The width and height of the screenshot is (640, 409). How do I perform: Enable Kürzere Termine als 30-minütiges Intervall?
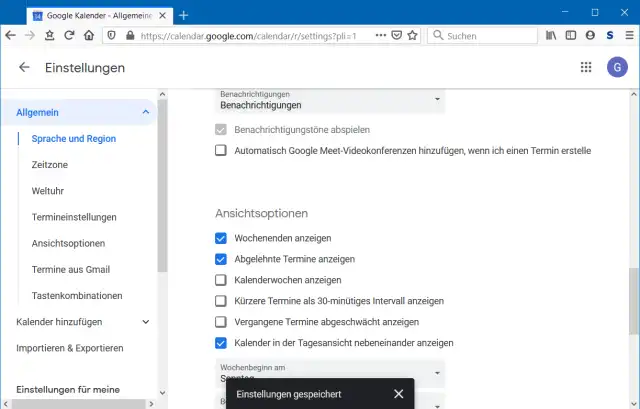pyautogui.click(x=221, y=301)
